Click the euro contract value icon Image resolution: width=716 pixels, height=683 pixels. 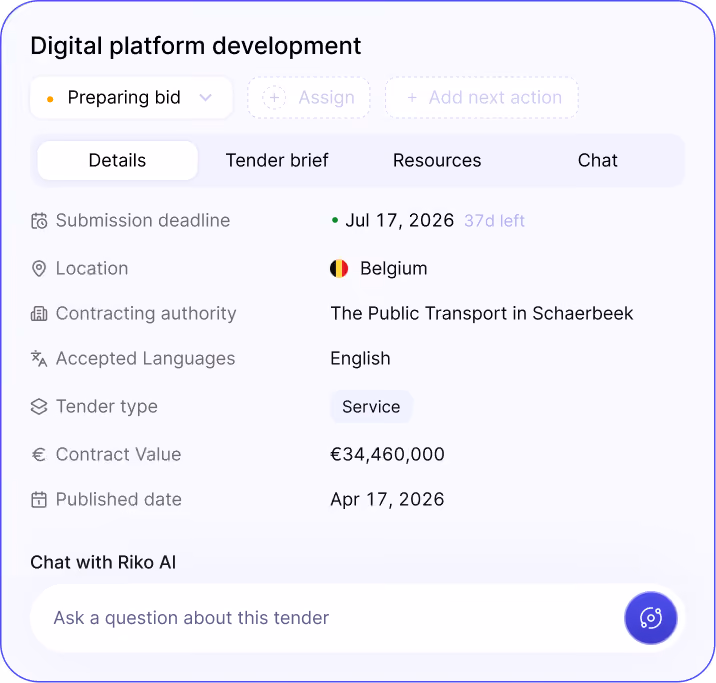pyautogui.click(x=39, y=454)
